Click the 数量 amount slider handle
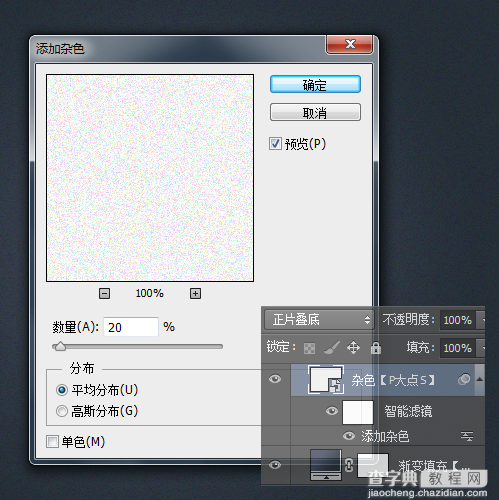Screen dimensions: 499x500 click(60, 346)
